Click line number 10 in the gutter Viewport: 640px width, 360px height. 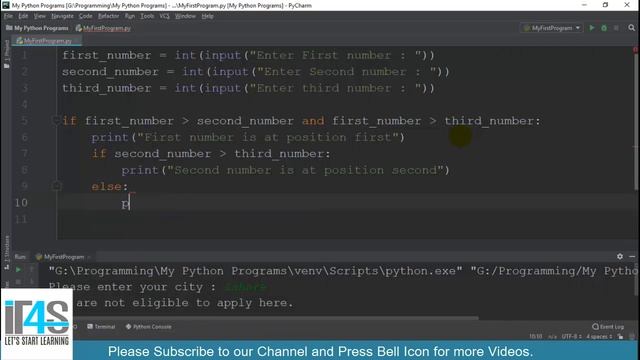point(21,202)
